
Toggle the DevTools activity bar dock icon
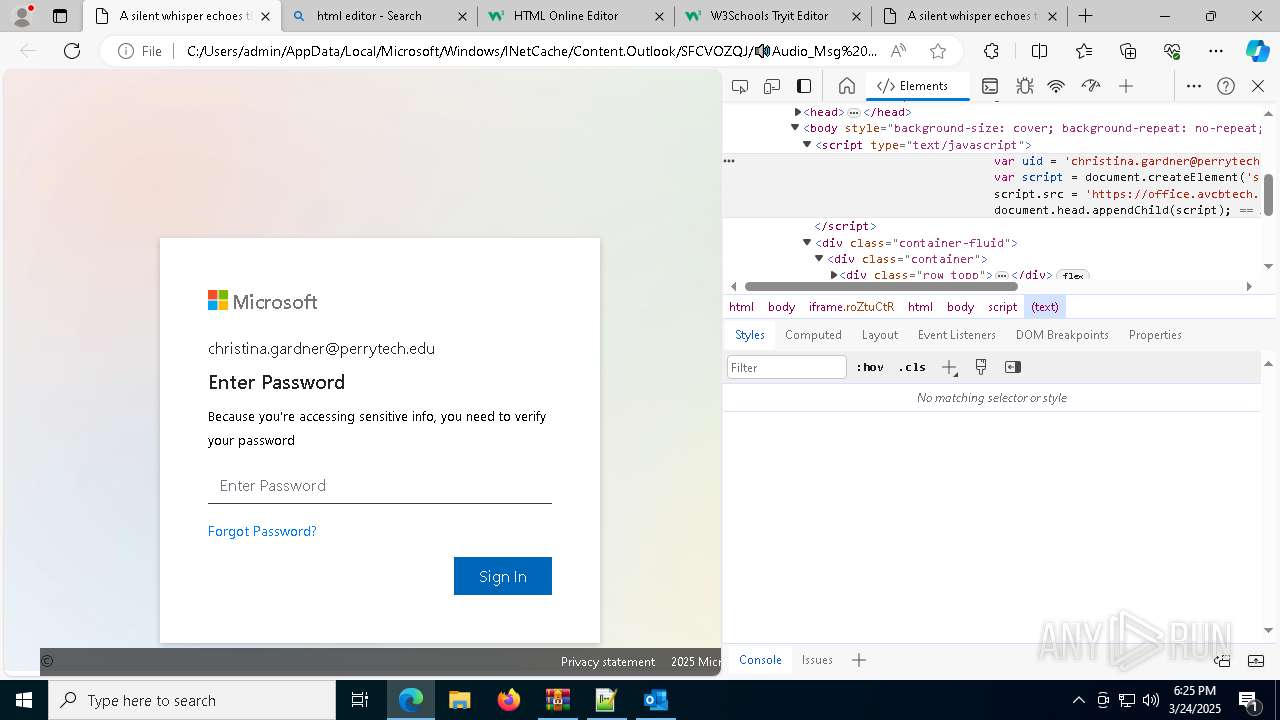(x=804, y=86)
